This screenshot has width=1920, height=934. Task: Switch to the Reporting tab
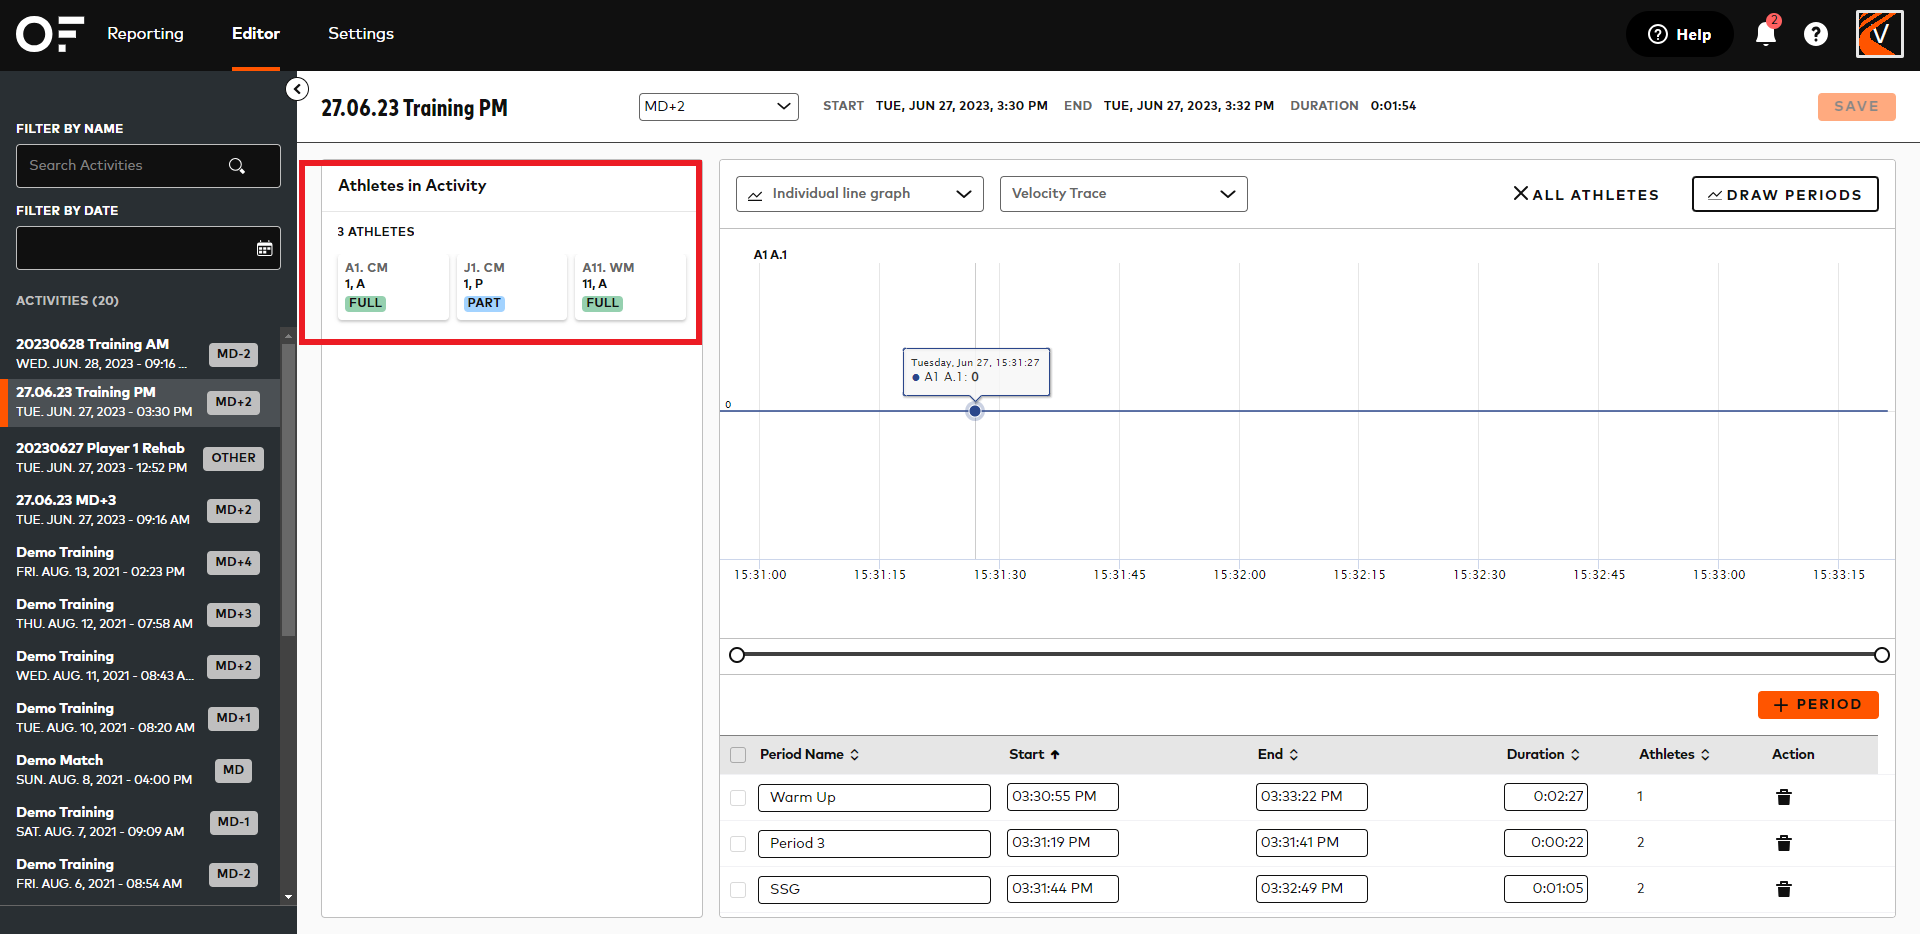click(x=145, y=33)
